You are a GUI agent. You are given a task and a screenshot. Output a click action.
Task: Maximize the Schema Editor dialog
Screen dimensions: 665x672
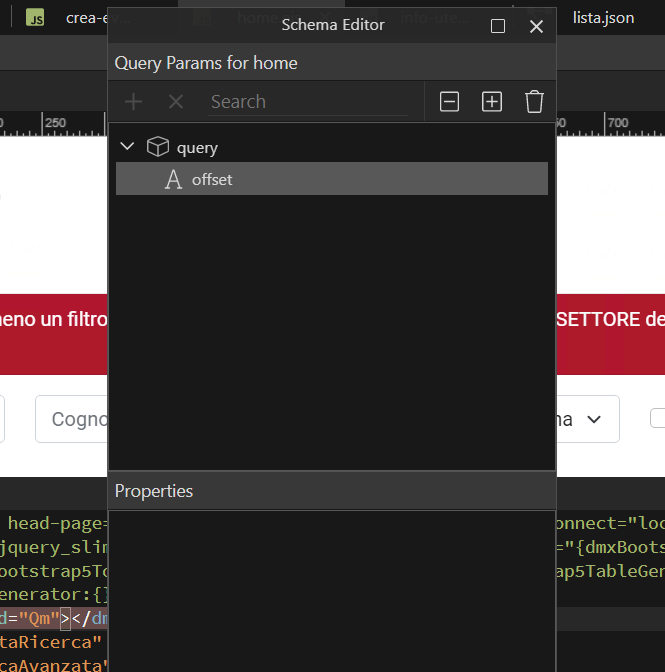pyautogui.click(x=497, y=26)
